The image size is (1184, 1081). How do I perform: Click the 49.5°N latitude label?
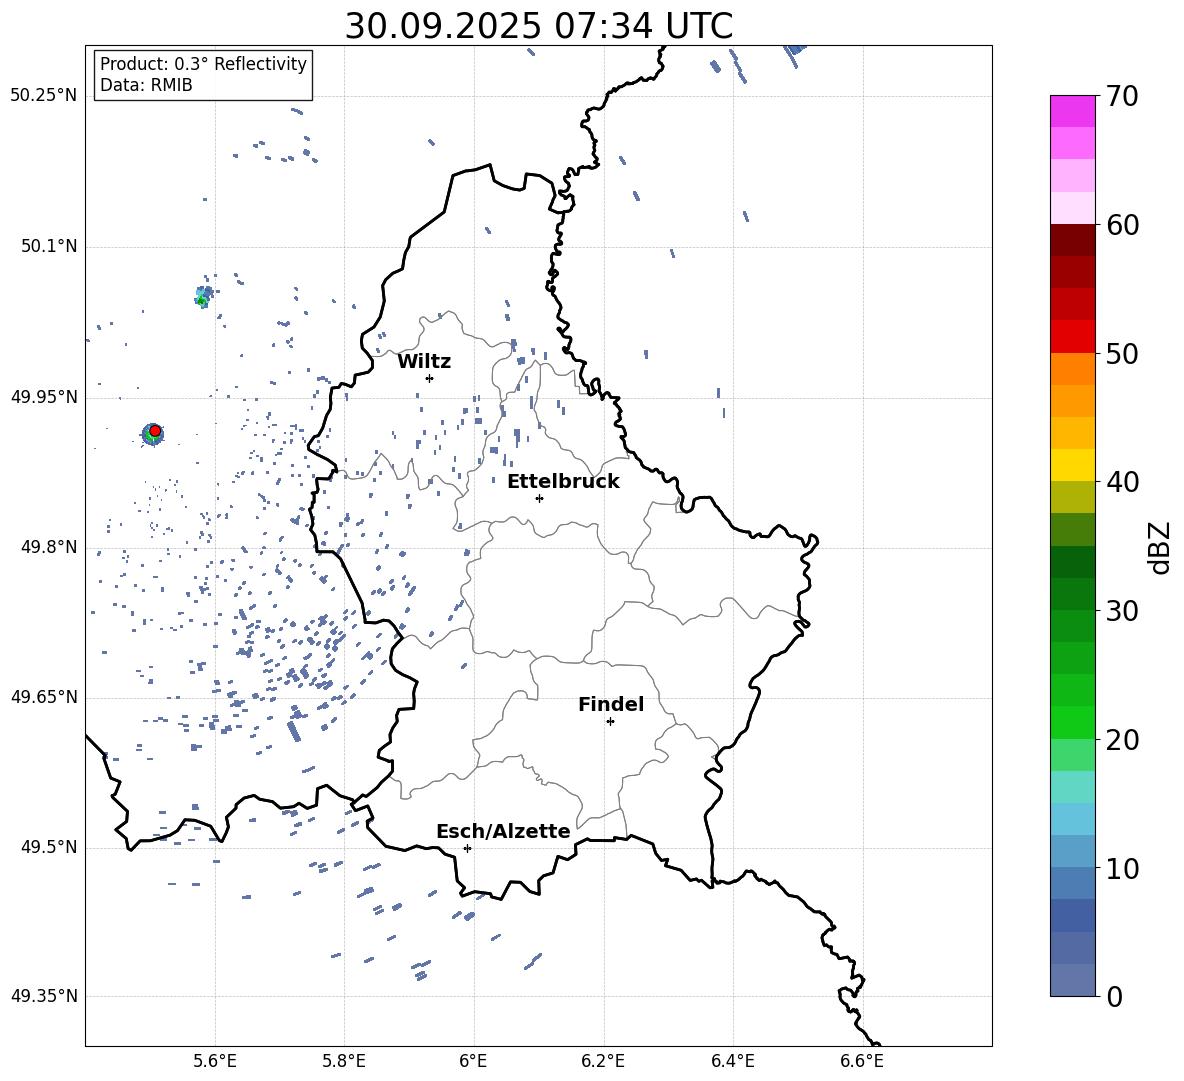click(x=48, y=847)
